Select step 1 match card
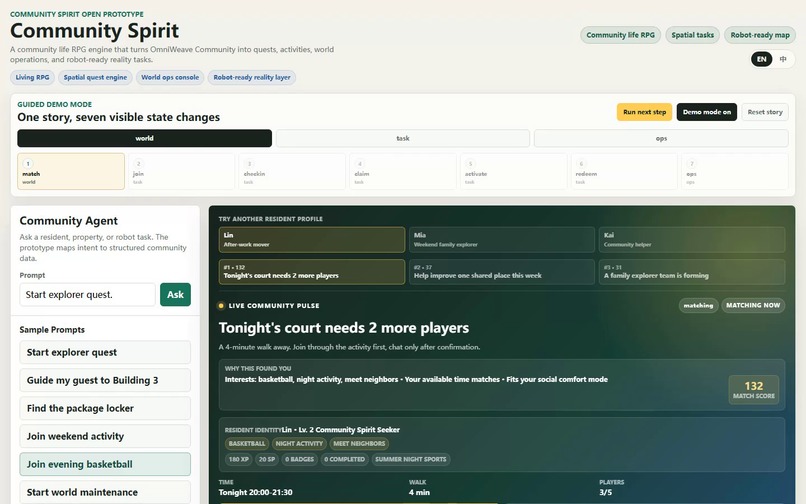The height and width of the screenshot is (504, 806). pos(71,171)
